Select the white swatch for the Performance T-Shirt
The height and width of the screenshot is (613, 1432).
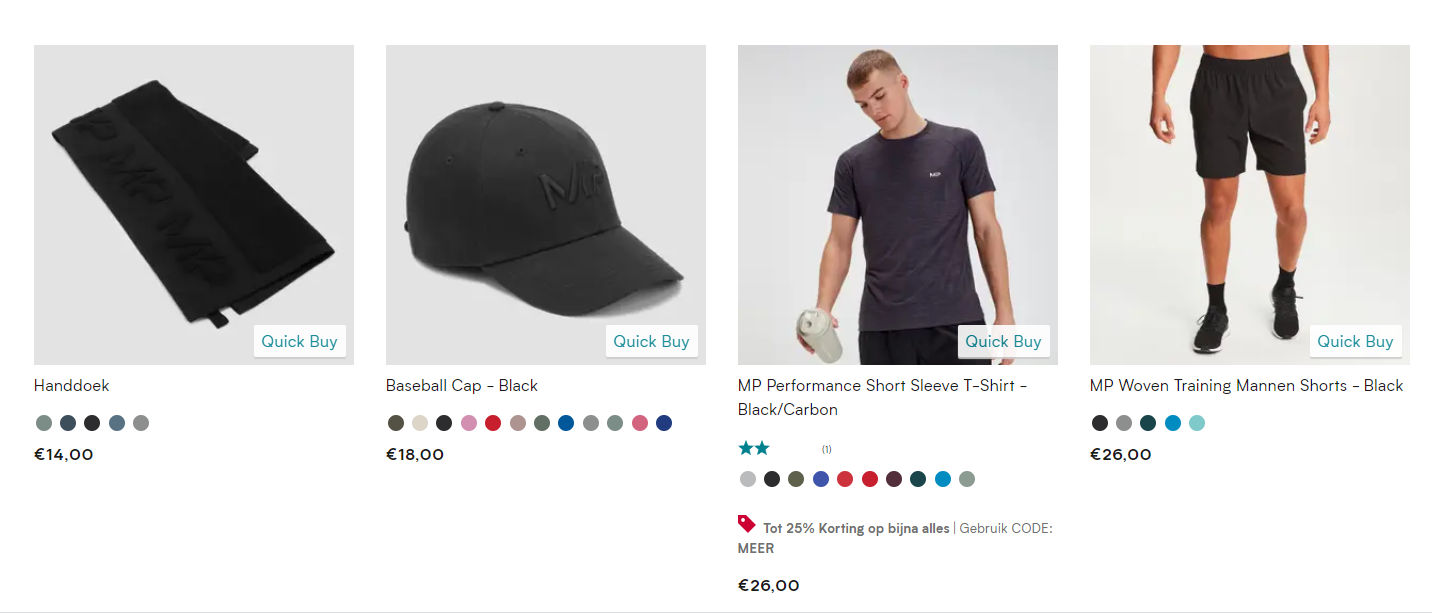(747, 479)
